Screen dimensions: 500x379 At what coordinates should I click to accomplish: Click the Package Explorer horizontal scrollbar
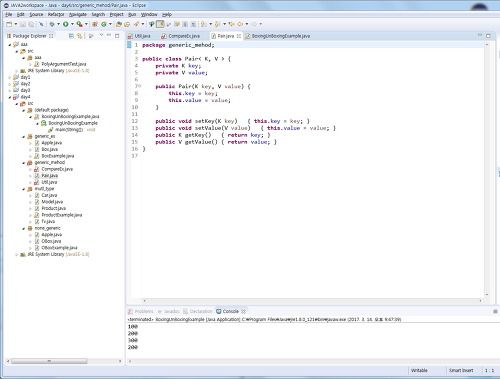click(49, 361)
